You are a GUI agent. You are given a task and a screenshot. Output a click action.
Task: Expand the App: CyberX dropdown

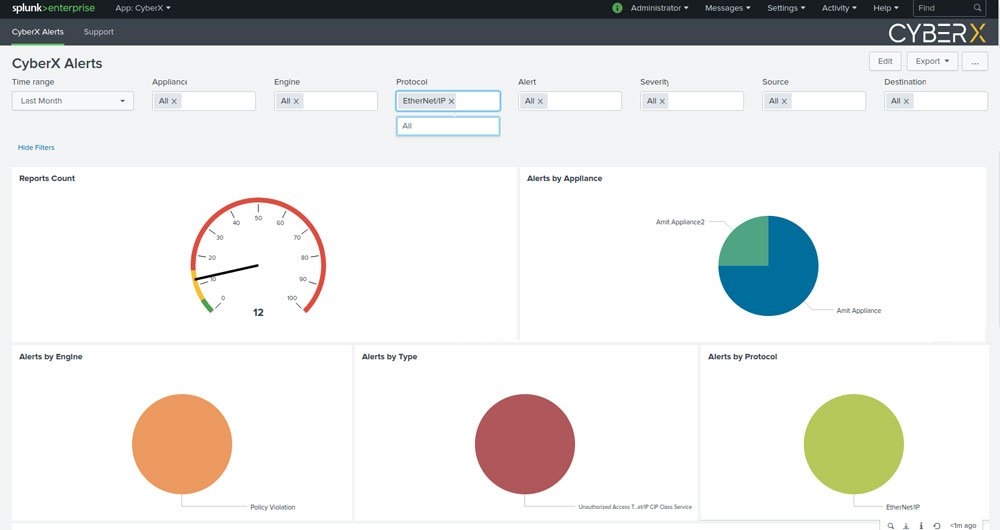click(x=143, y=8)
